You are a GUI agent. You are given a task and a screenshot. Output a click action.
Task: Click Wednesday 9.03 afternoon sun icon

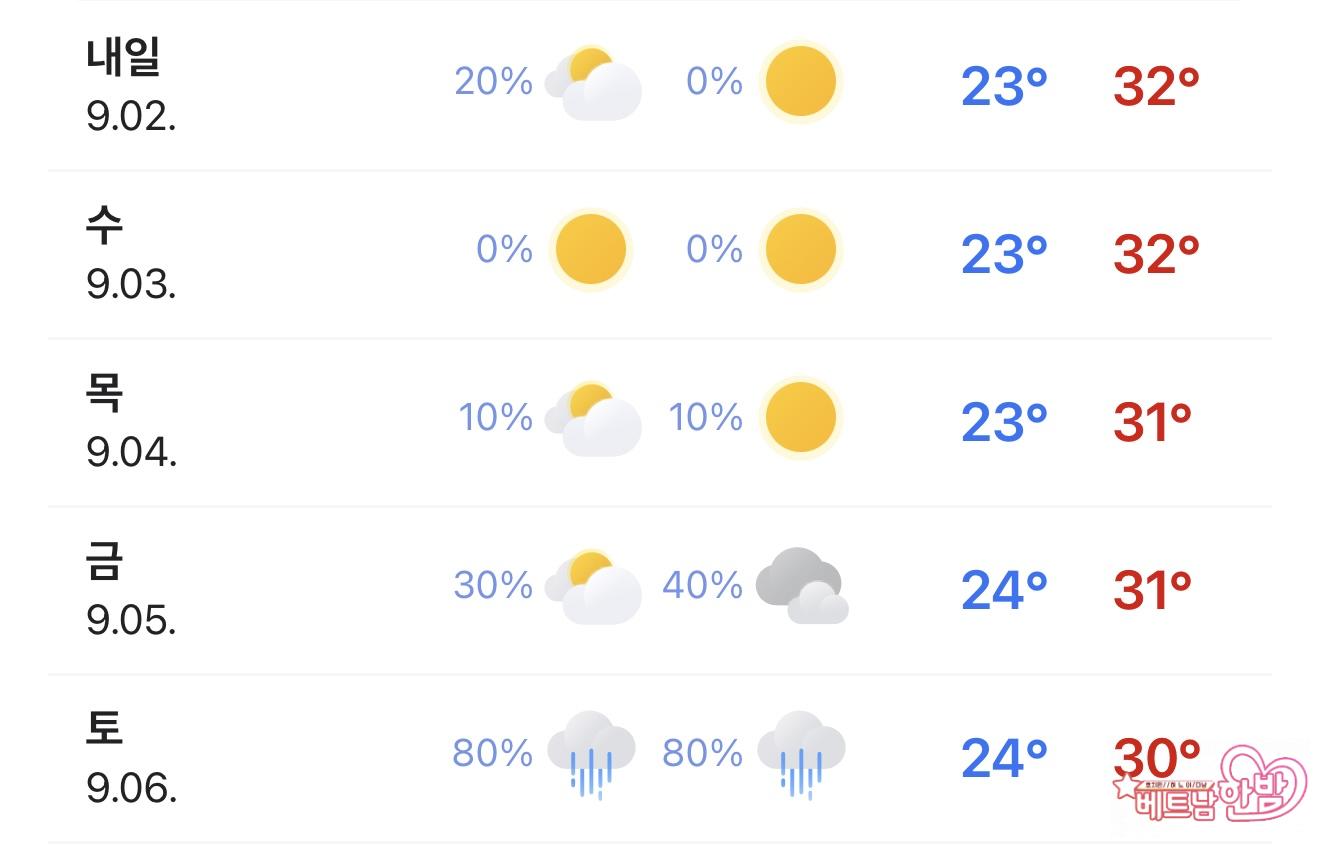(800, 250)
